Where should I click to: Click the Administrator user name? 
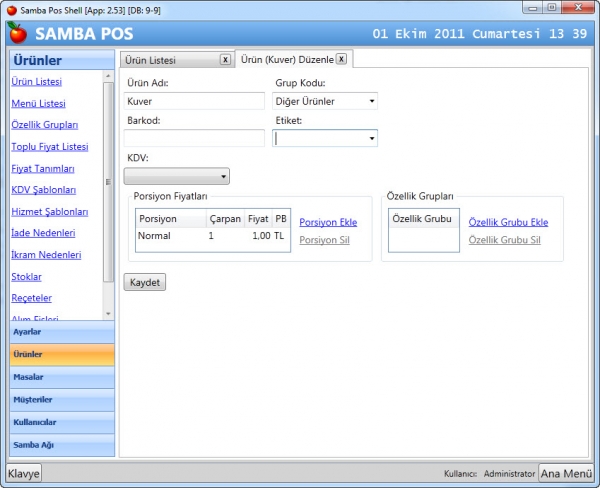509,473
